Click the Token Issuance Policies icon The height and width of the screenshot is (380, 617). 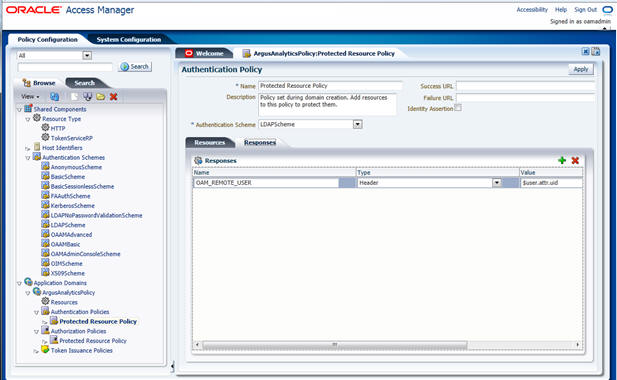click(x=45, y=349)
